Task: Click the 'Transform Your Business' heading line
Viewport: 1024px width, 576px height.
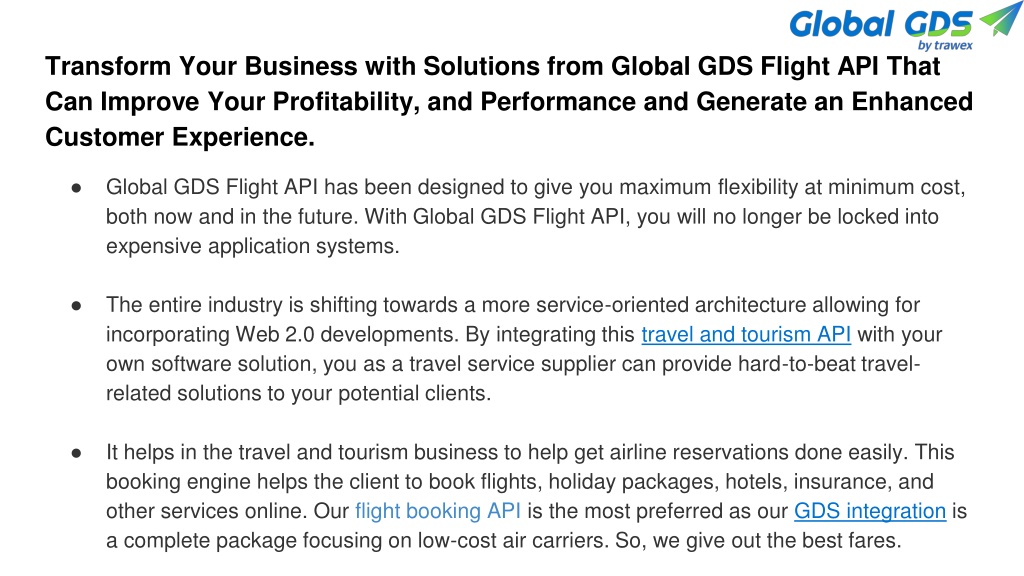Action: pyautogui.click(x=492, y=66)
